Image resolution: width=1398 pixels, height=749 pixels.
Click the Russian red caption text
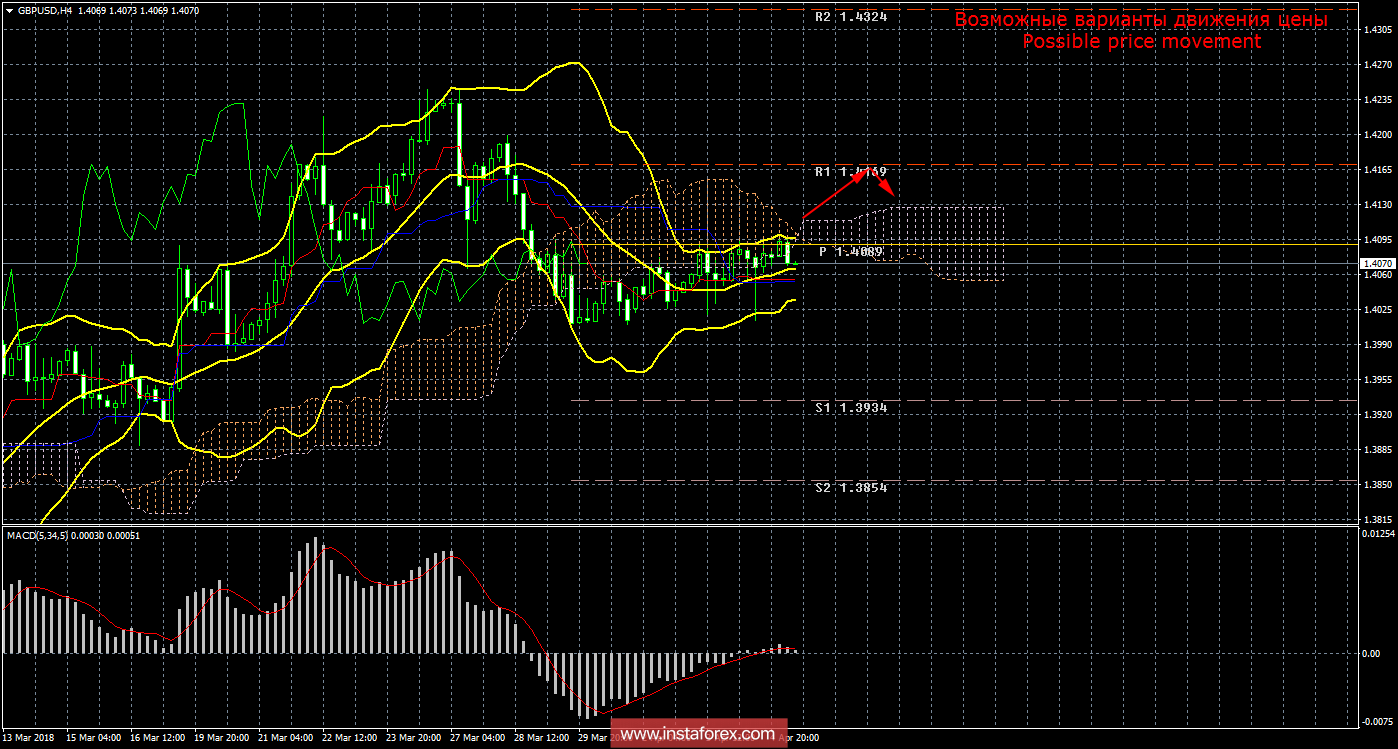pos(1141,19)
